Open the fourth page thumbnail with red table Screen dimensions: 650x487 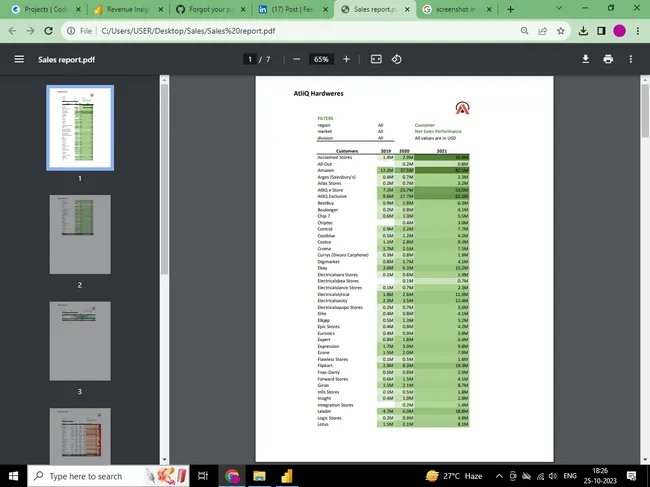(80, 436)
